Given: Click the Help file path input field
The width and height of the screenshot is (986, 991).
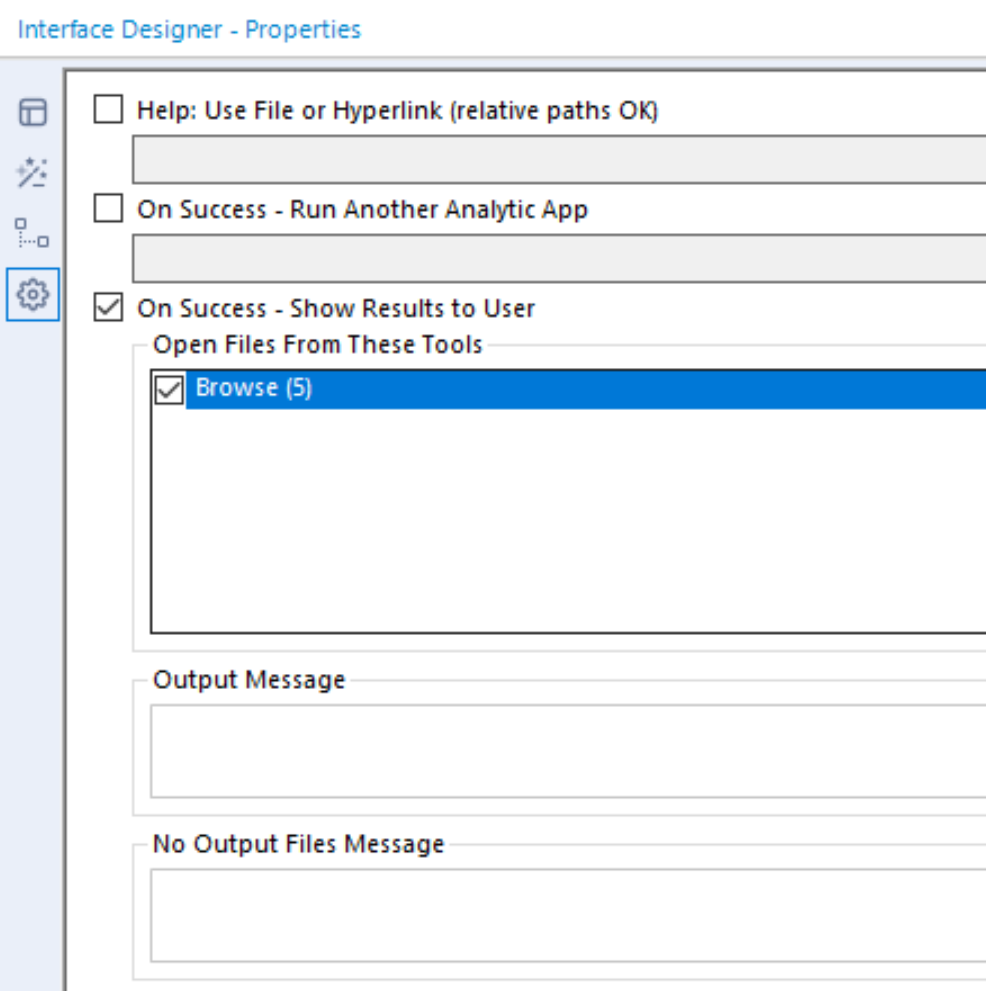Looking at the screenshot, I should click(560, 160).
